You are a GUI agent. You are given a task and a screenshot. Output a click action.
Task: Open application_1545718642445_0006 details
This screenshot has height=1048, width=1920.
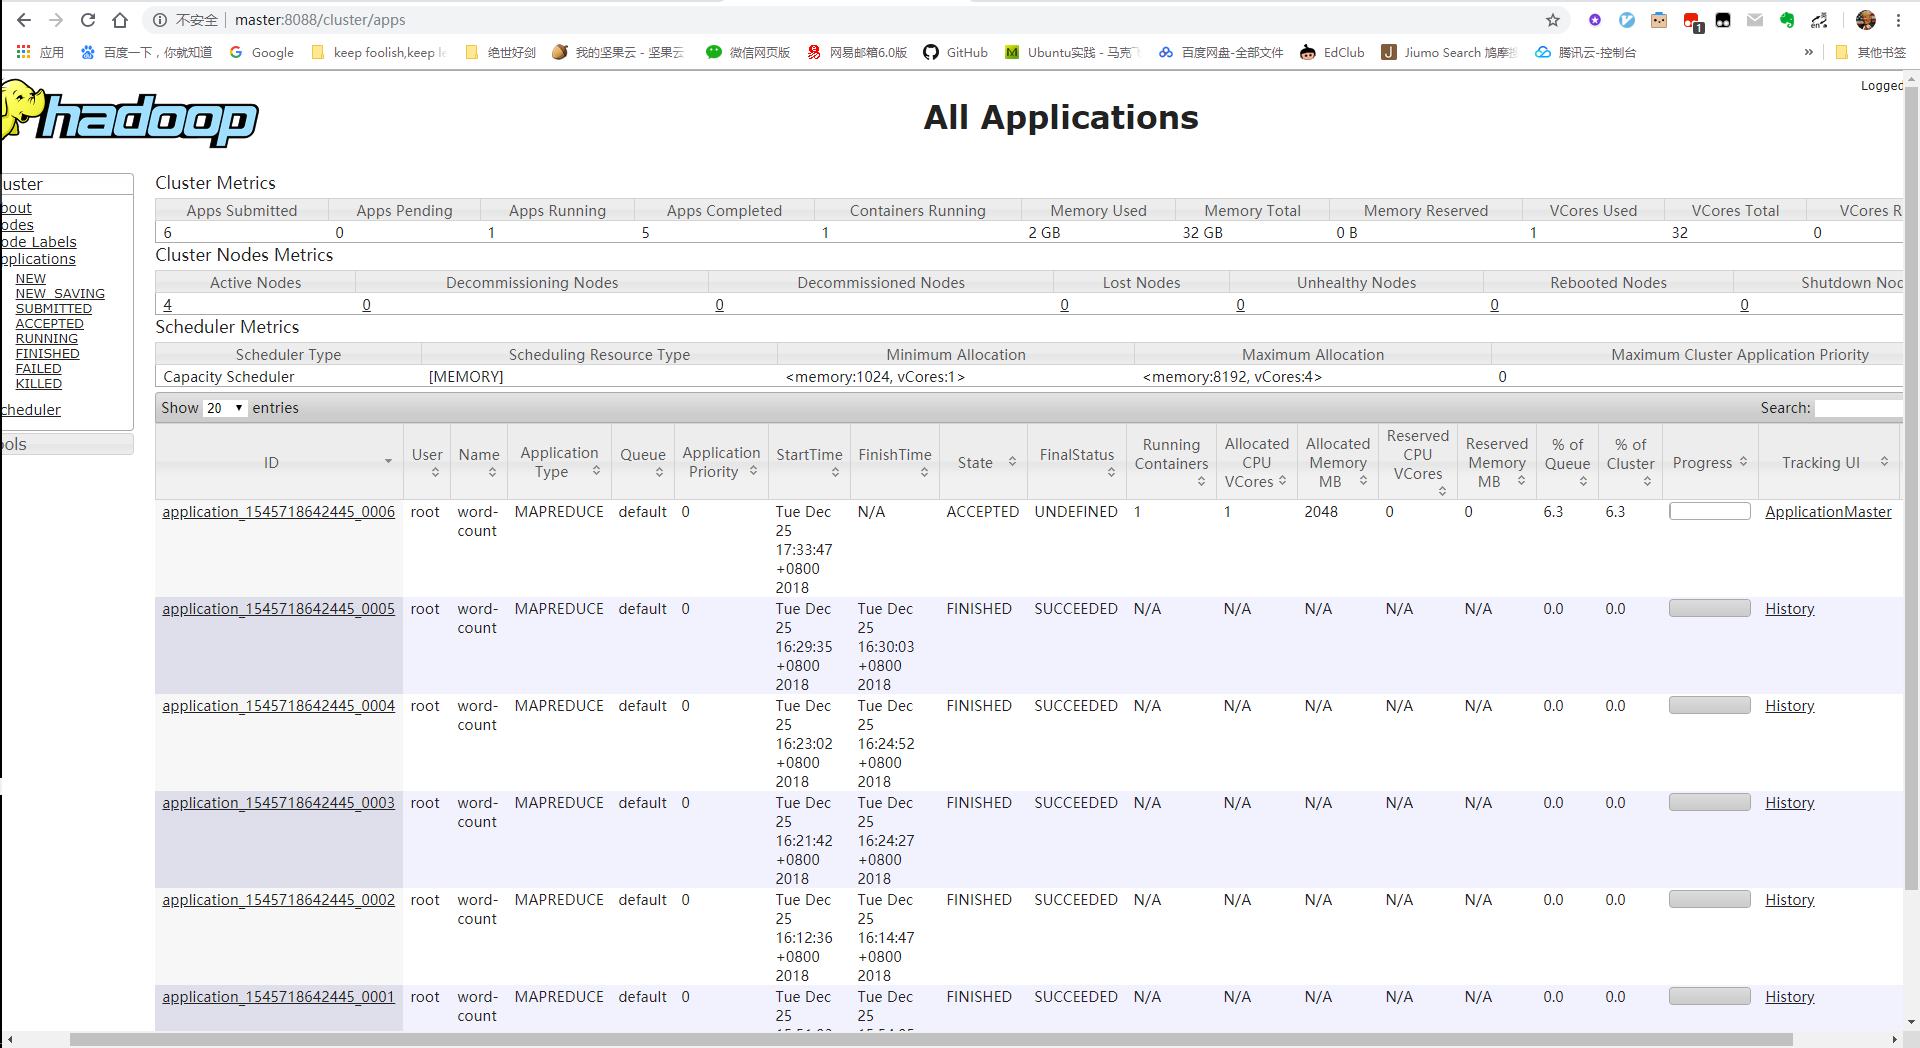pyautogui.click(x=278, y=512)
